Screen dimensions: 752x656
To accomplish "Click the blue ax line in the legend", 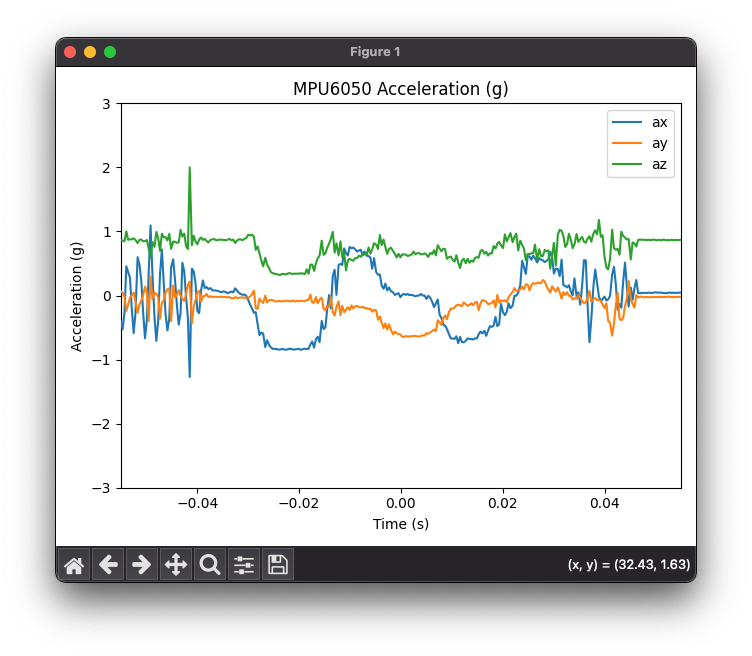I will coord(627,122).
